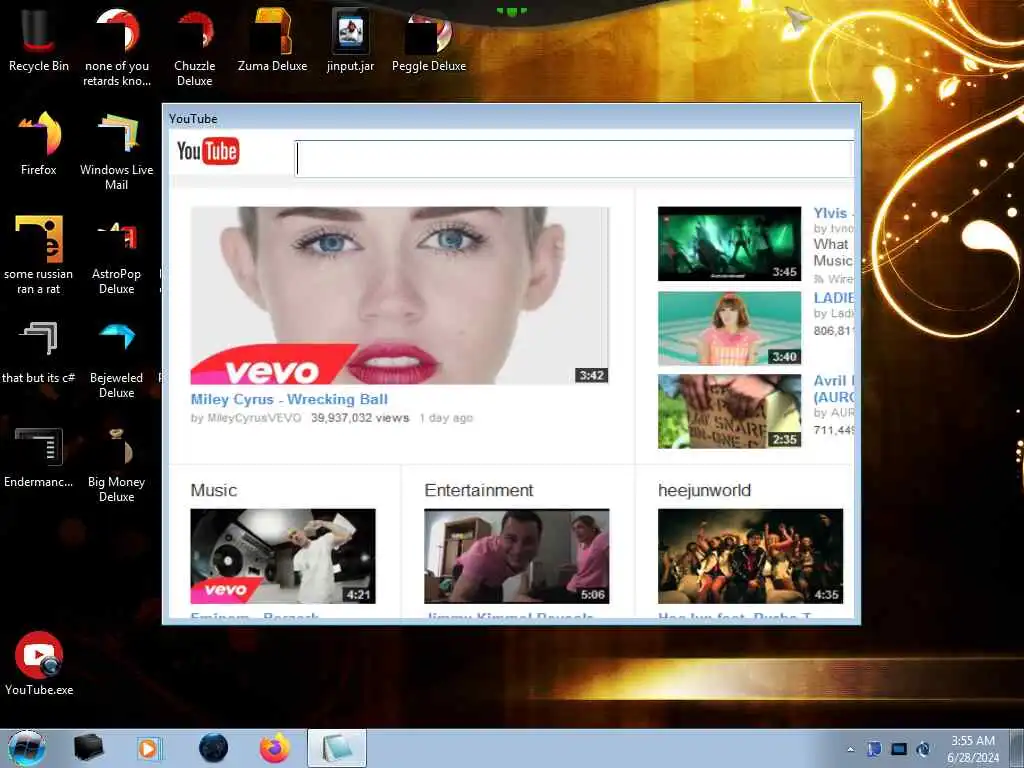Select the YouTube.exe desktop icon
This screenshot has width=1024, height=768.
pos(39,664)
